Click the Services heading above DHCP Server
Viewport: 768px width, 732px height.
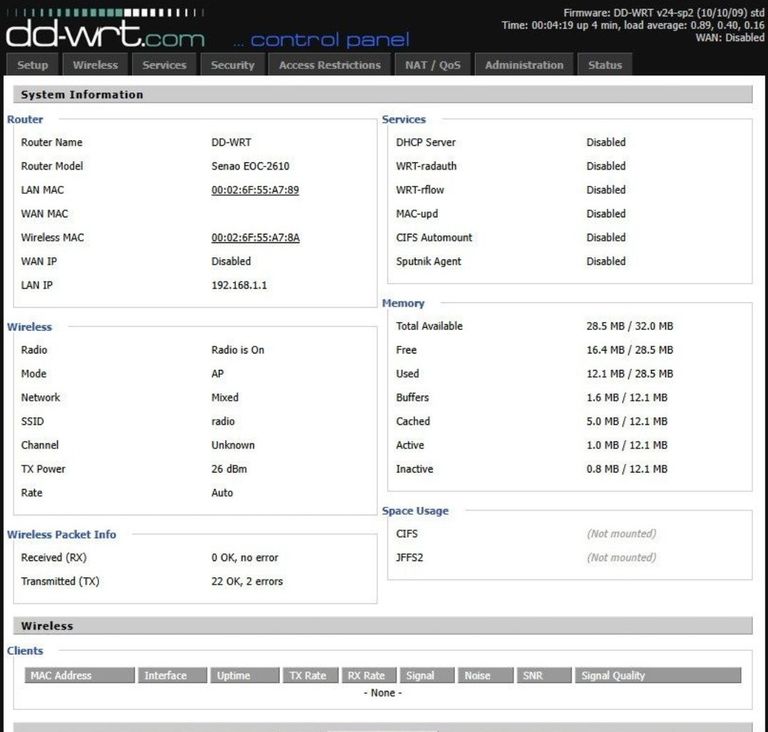coord(404,119)
